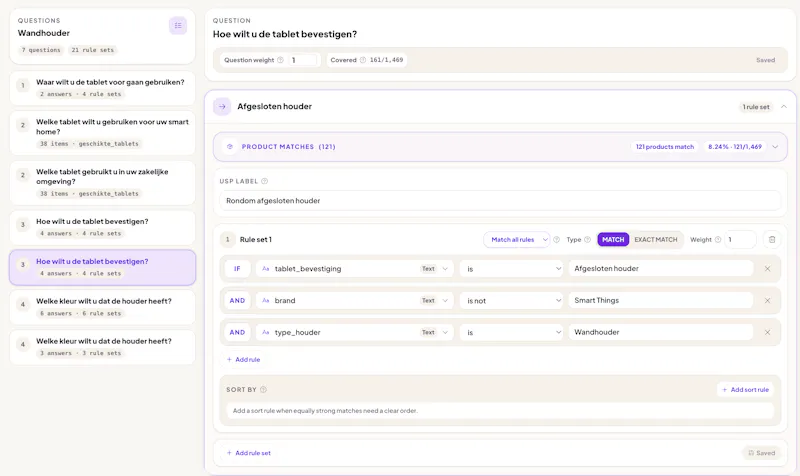Open the operator dropdown for tablet_bevestiging rule
The width and height of the screenshot is (800, 476).
point(512,269)
